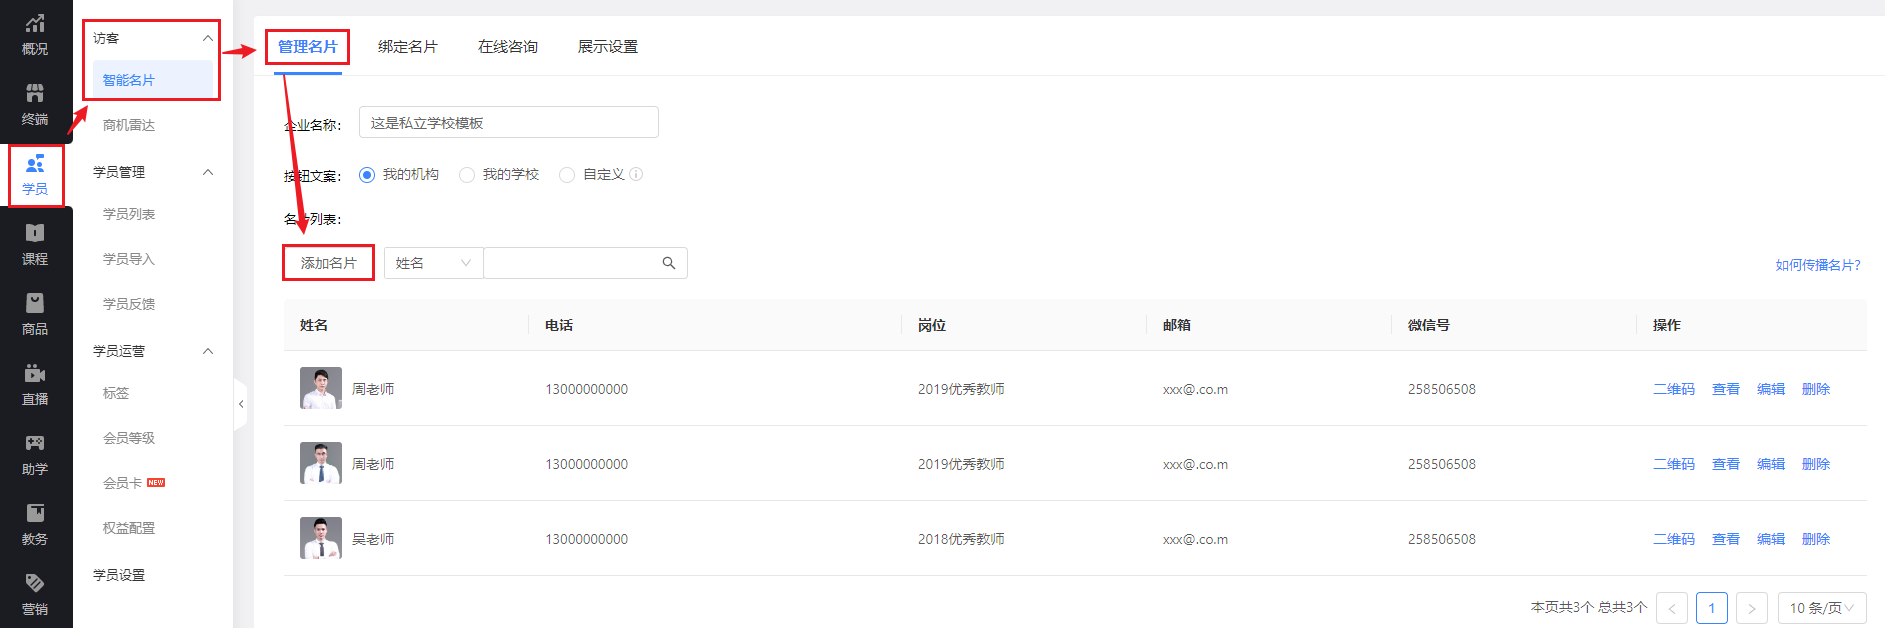Click the search magnifier icon

click(669, 263)
